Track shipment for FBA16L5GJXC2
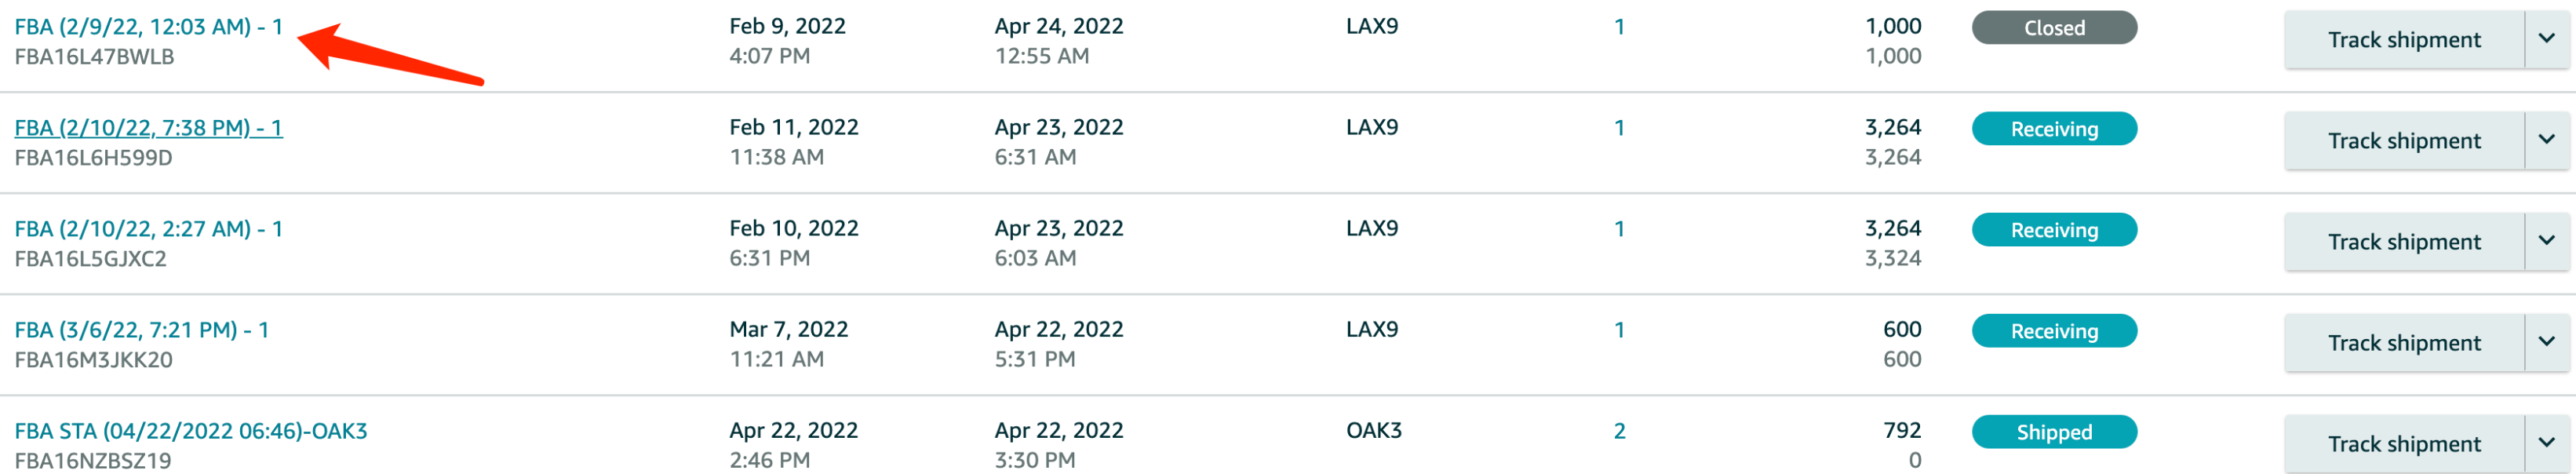 click(2404, 242)
